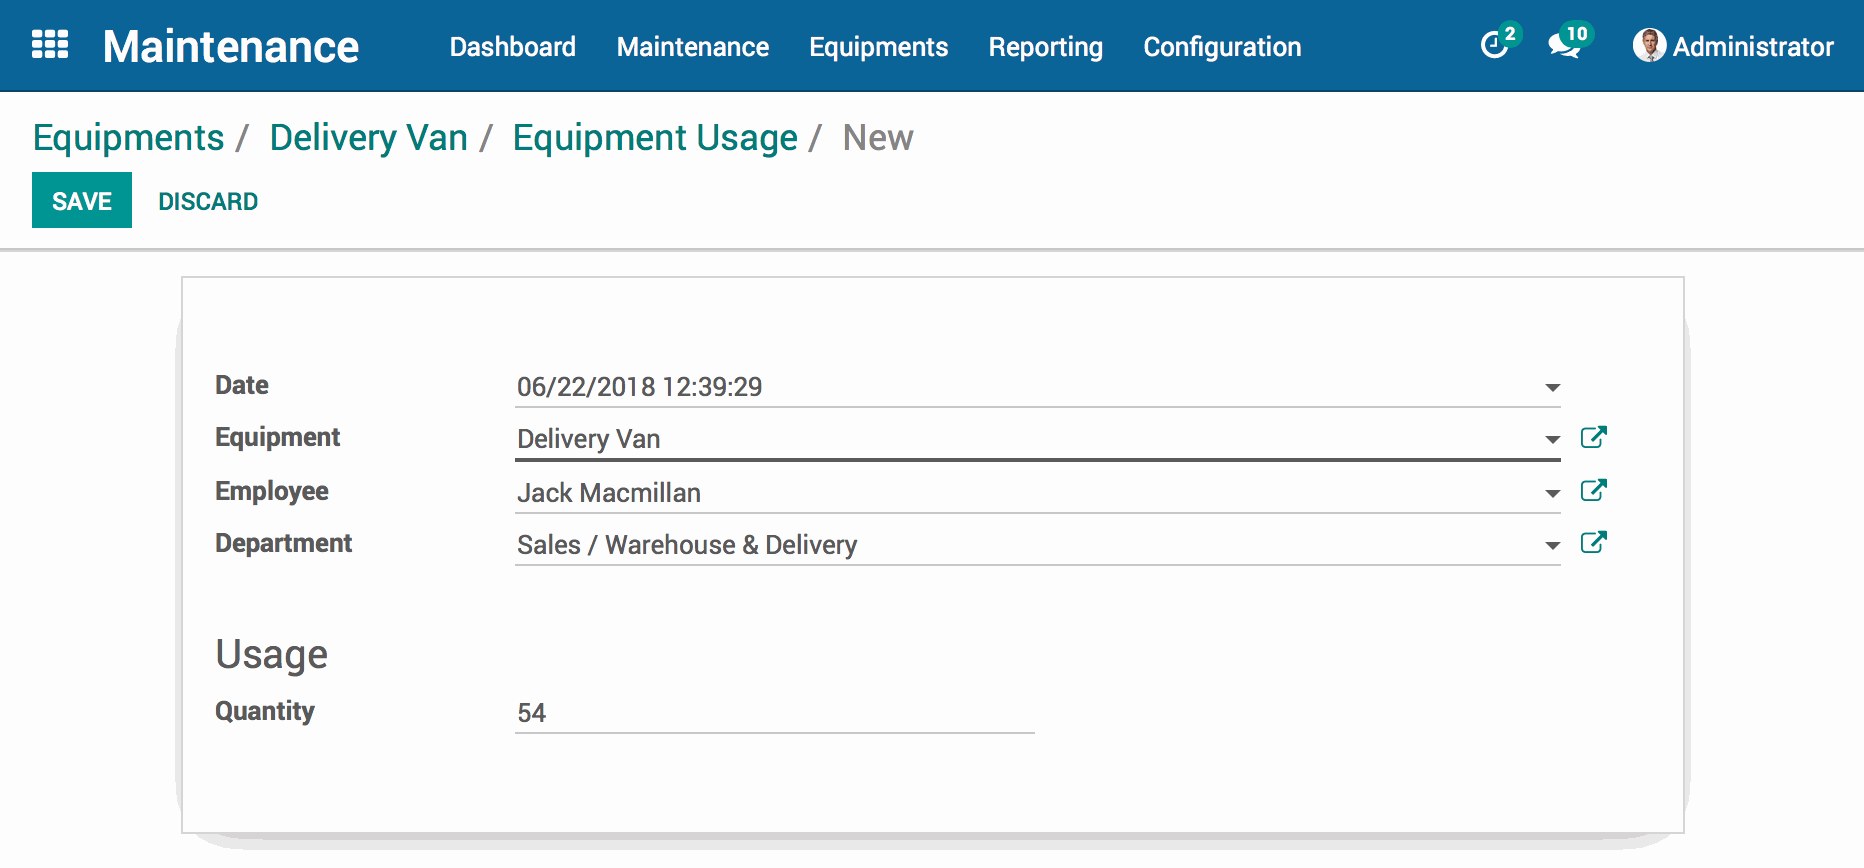This screenshot has width=1864, height=868.
Task: Open the conversations chat bubble icon
Action: coord(1564,45)
